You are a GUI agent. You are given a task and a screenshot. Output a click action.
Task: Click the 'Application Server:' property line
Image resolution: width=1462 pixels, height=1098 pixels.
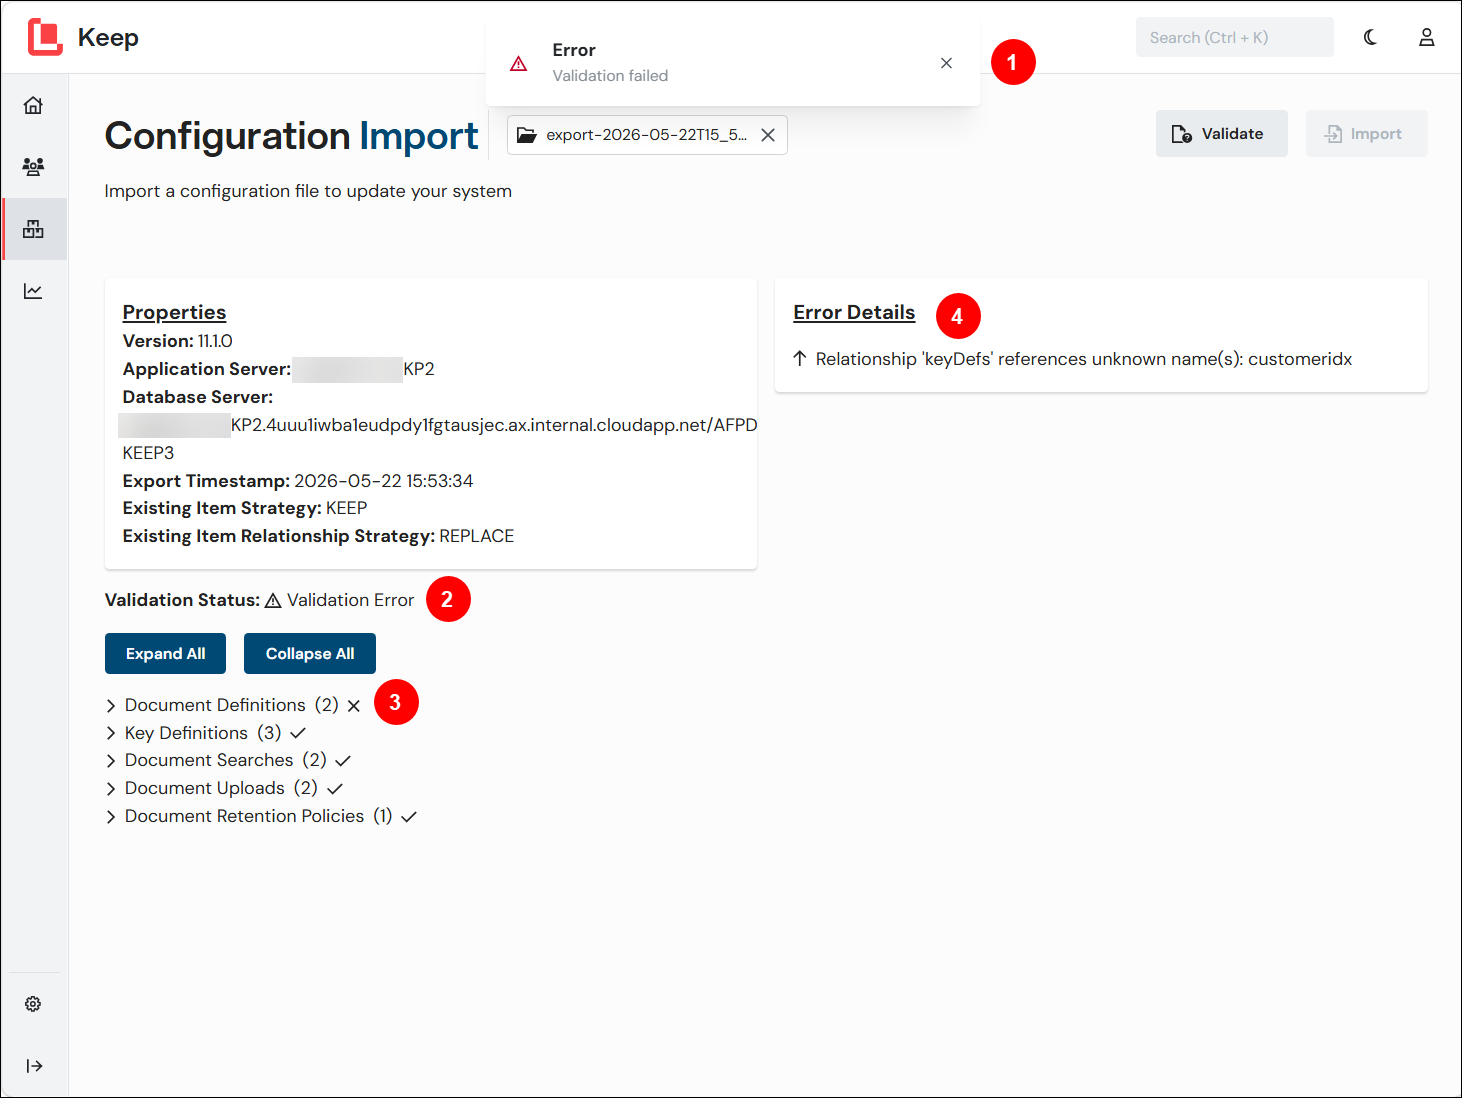278,369
